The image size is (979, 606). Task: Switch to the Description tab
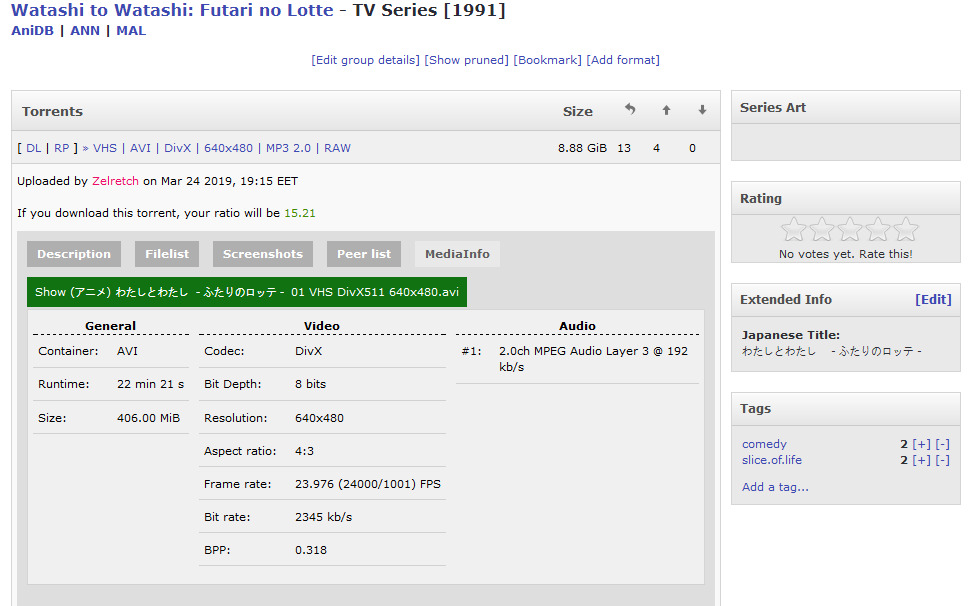coord(74,254)
